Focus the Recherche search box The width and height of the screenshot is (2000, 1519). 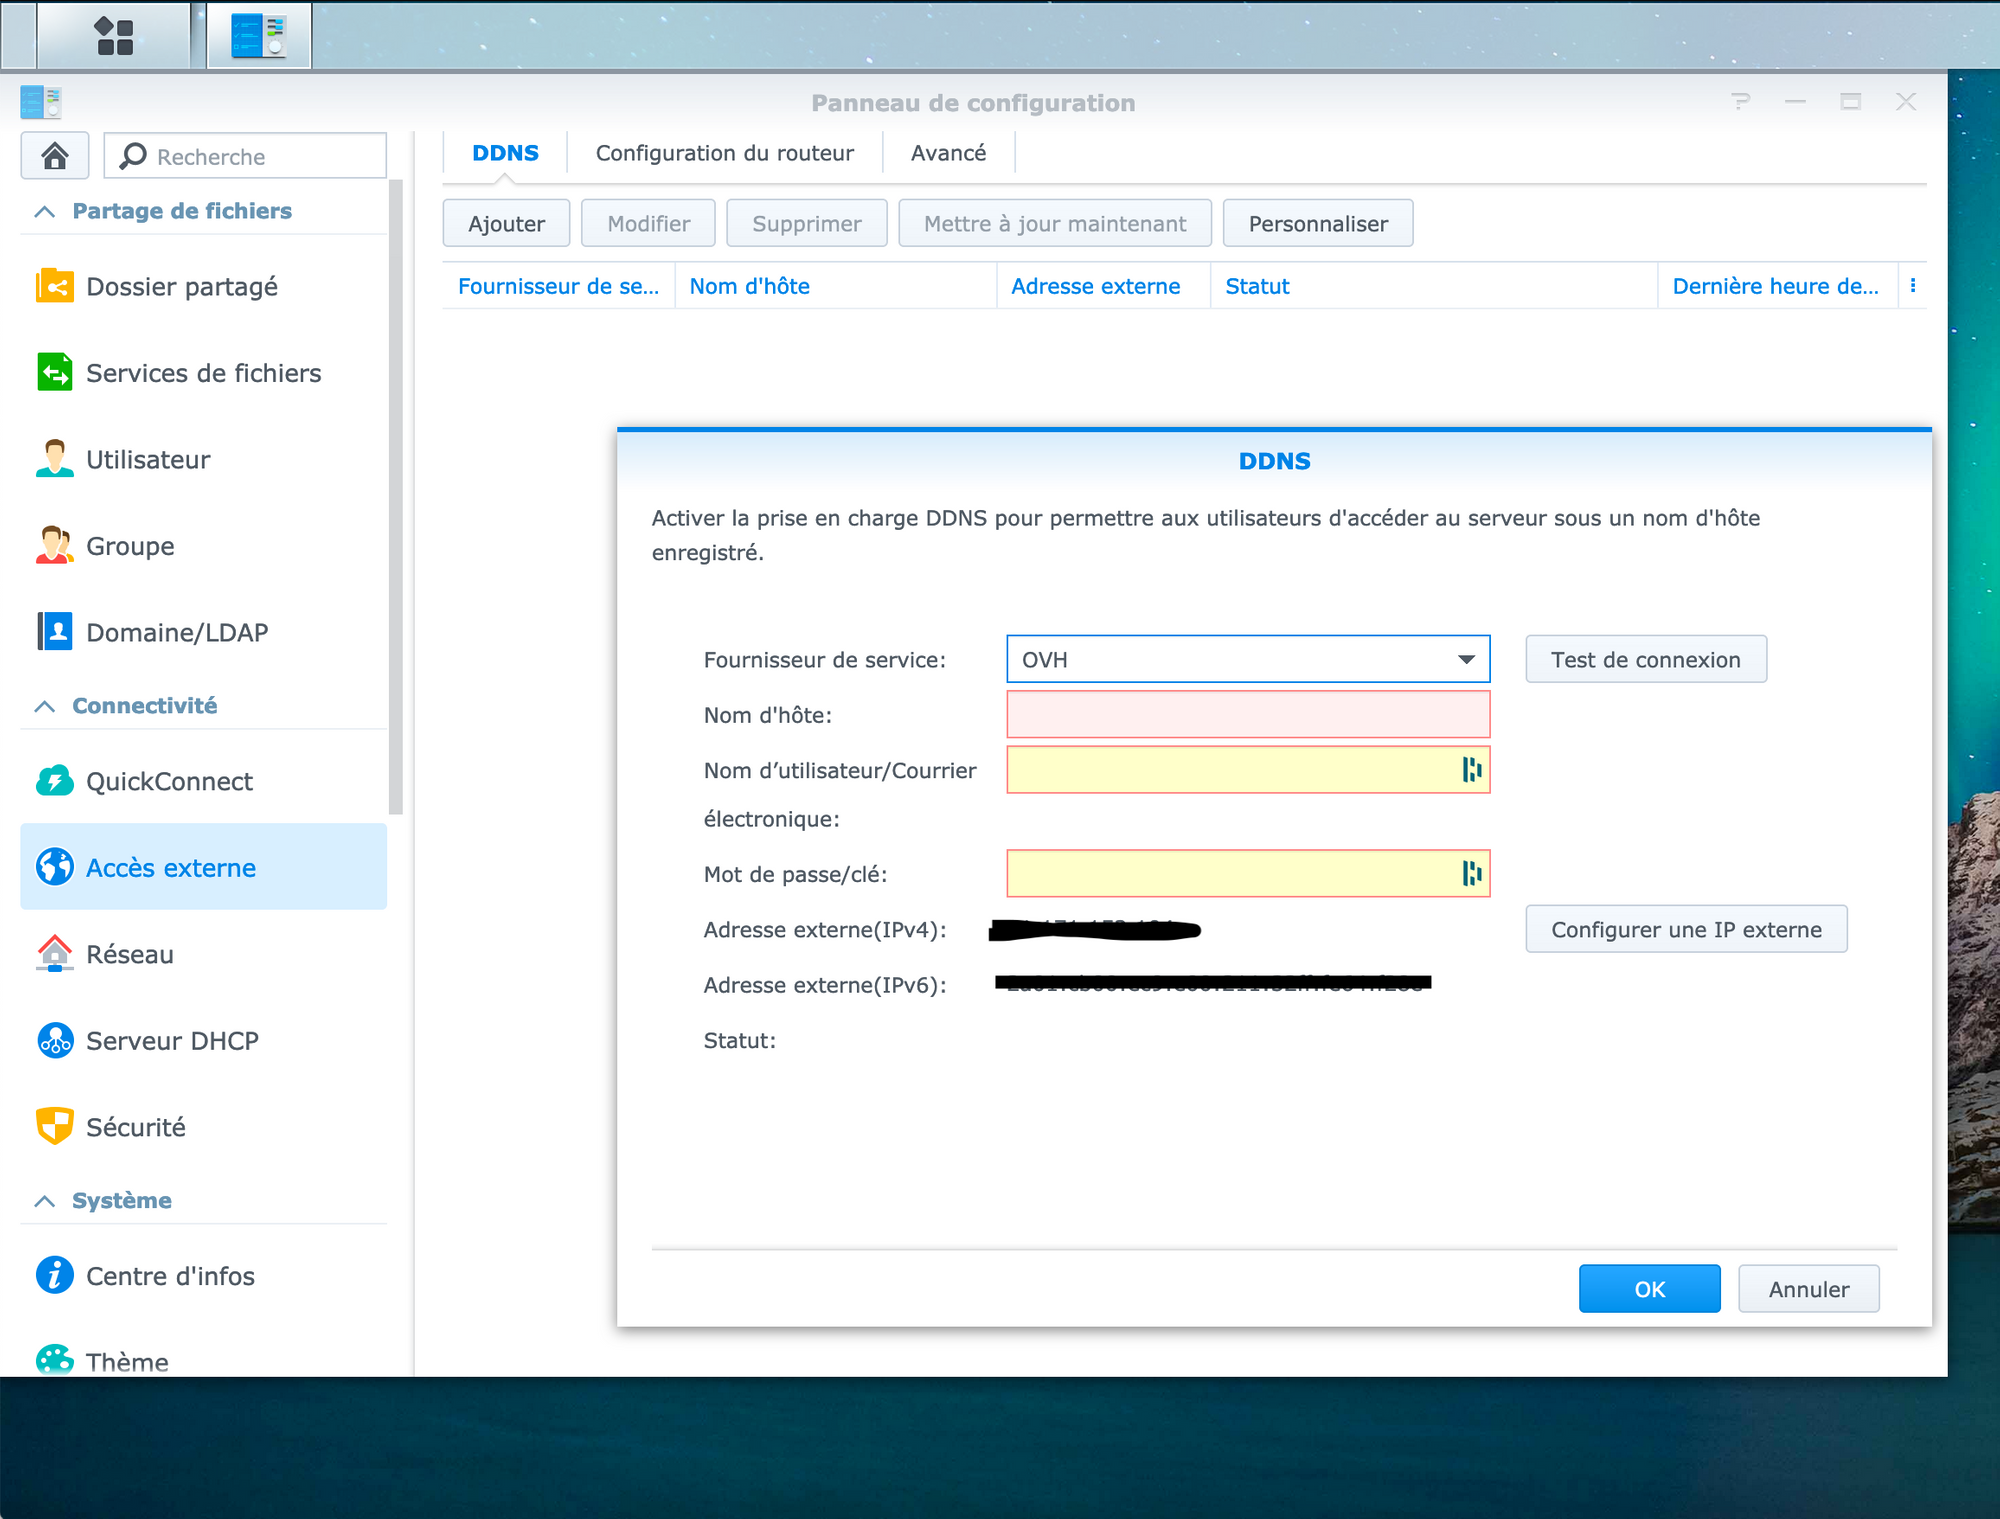tap(245, 156)
